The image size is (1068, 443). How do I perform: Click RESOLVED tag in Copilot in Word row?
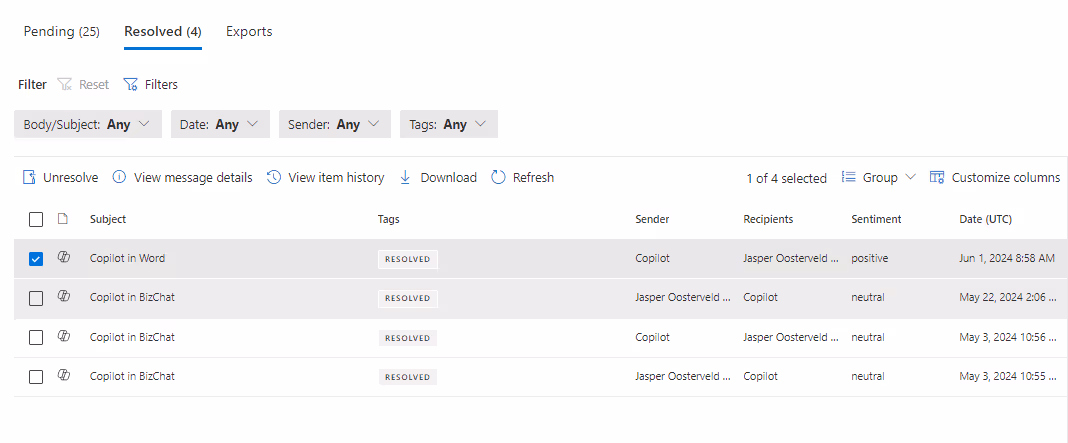tap(408, 259)
